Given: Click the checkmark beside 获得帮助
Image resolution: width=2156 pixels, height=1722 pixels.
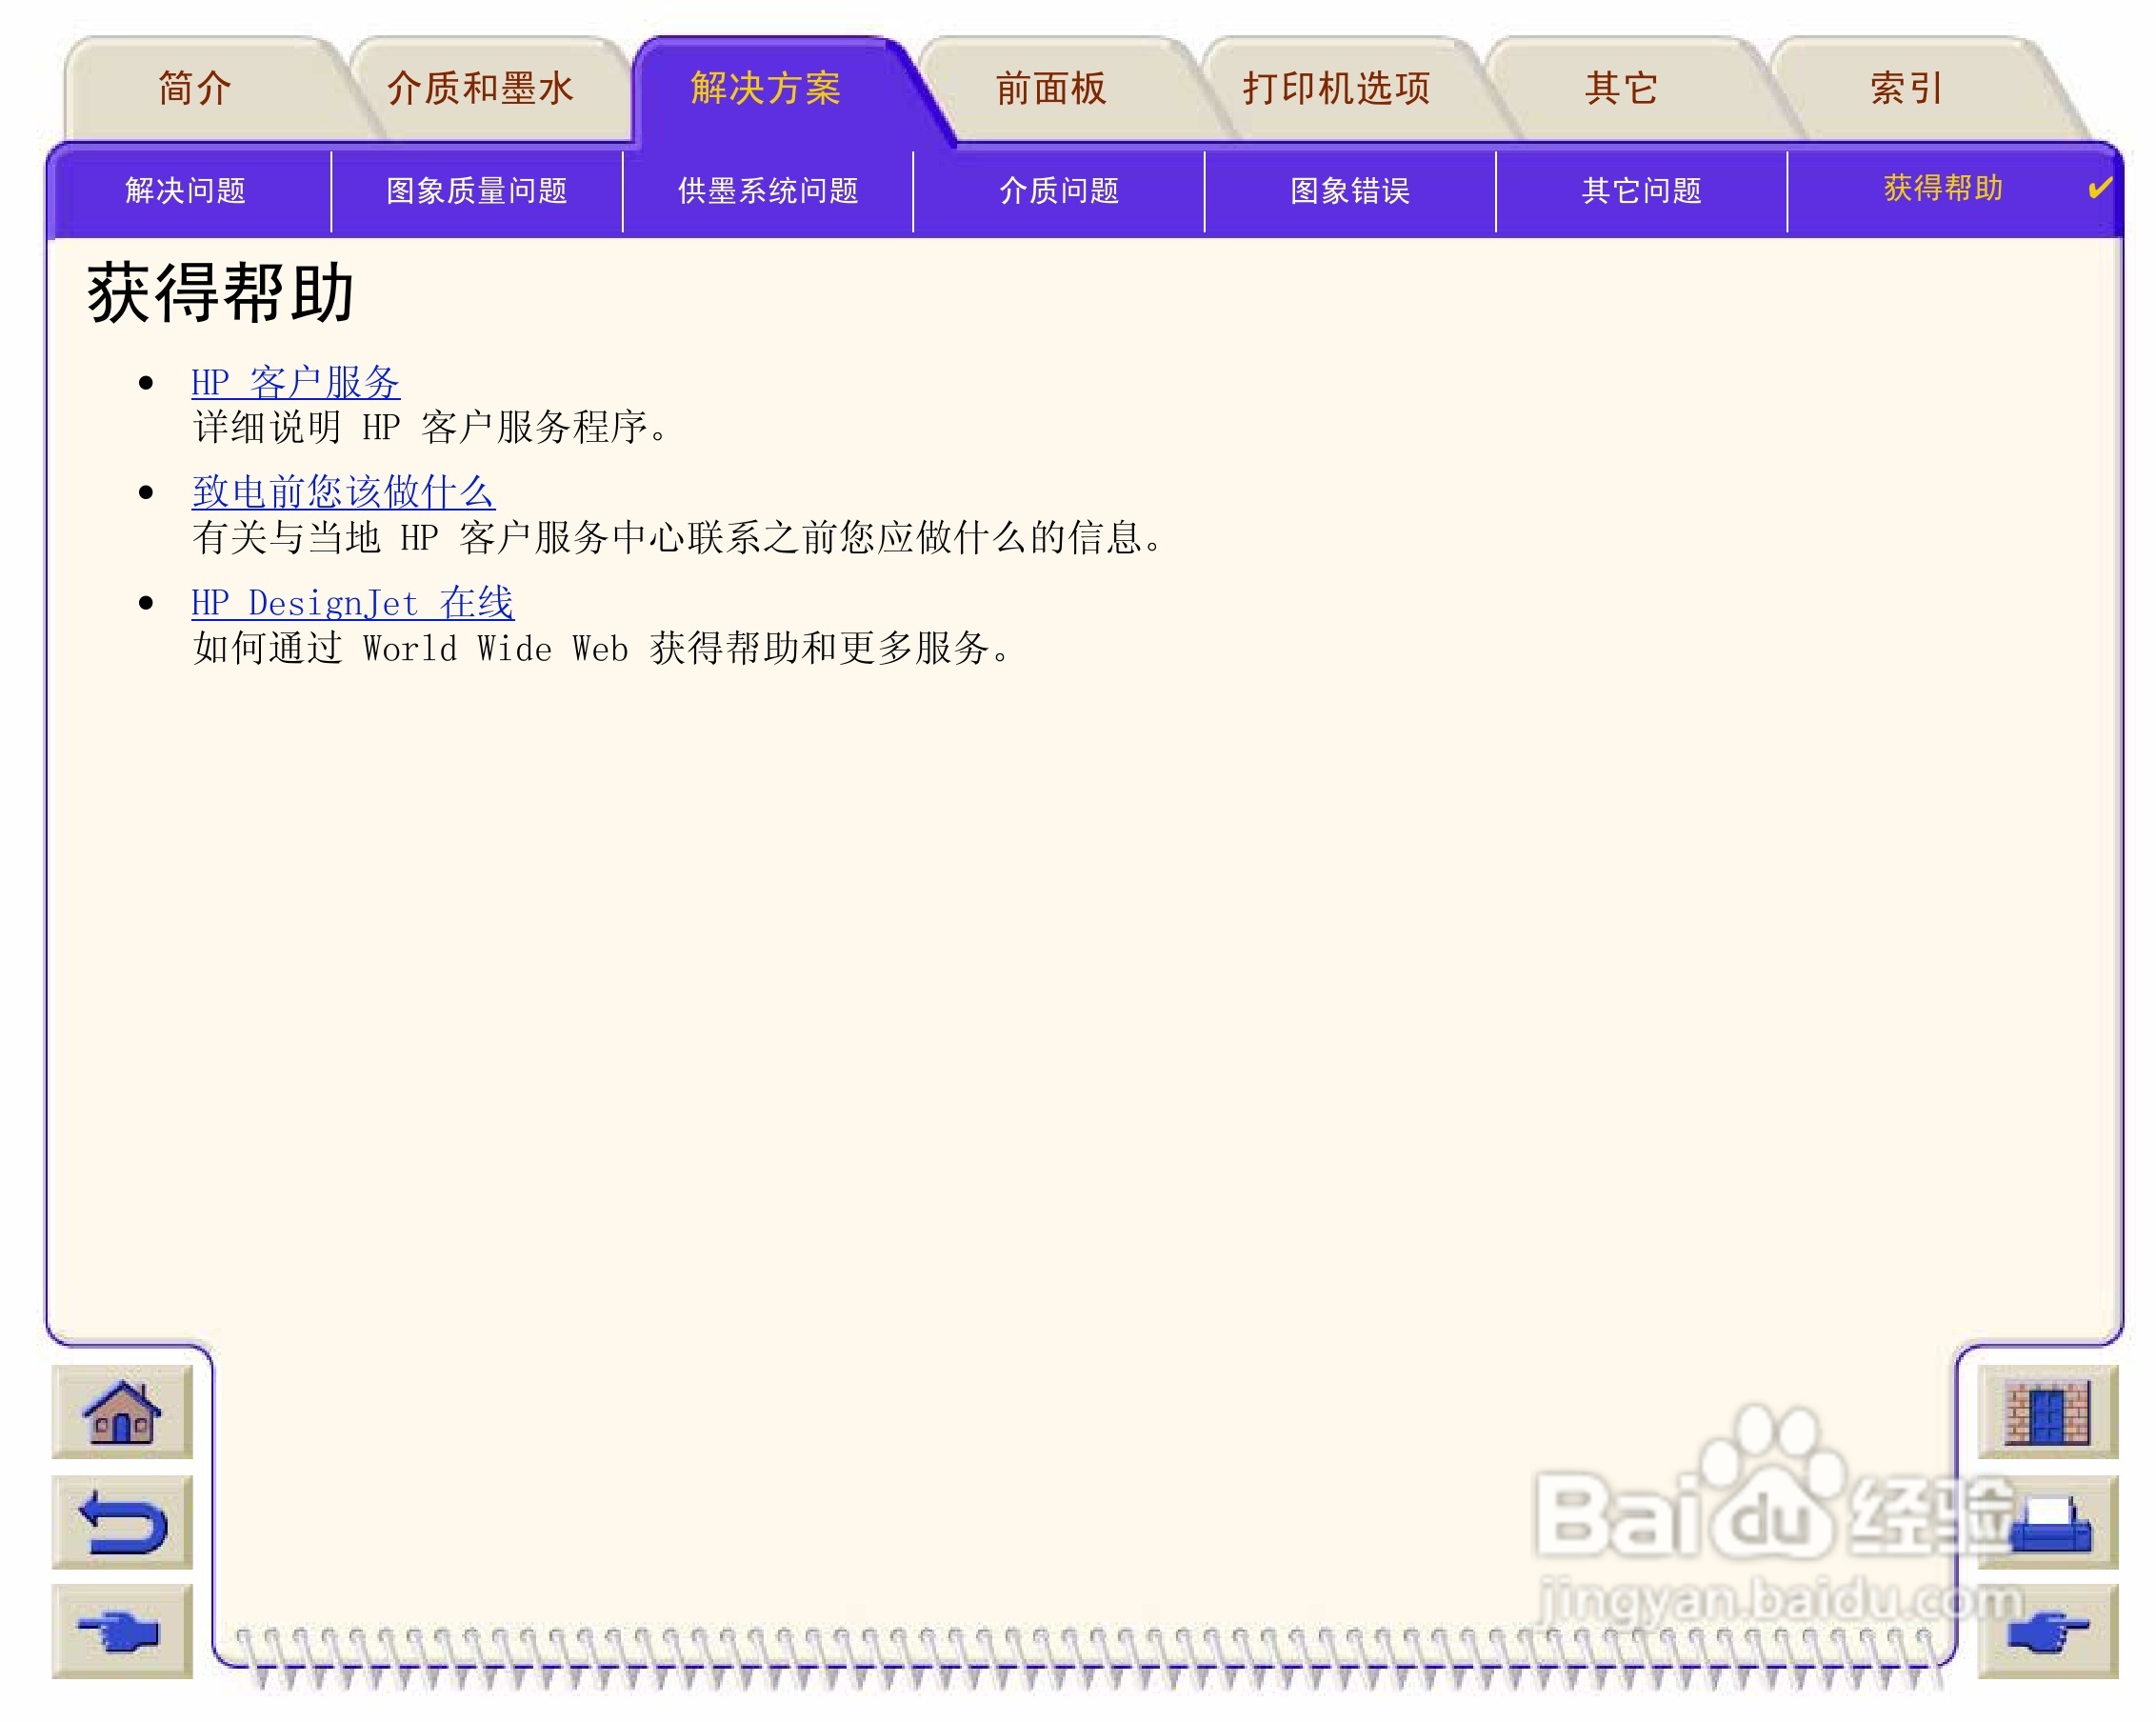Looking at the screenshot, I should click(2100, 188).
